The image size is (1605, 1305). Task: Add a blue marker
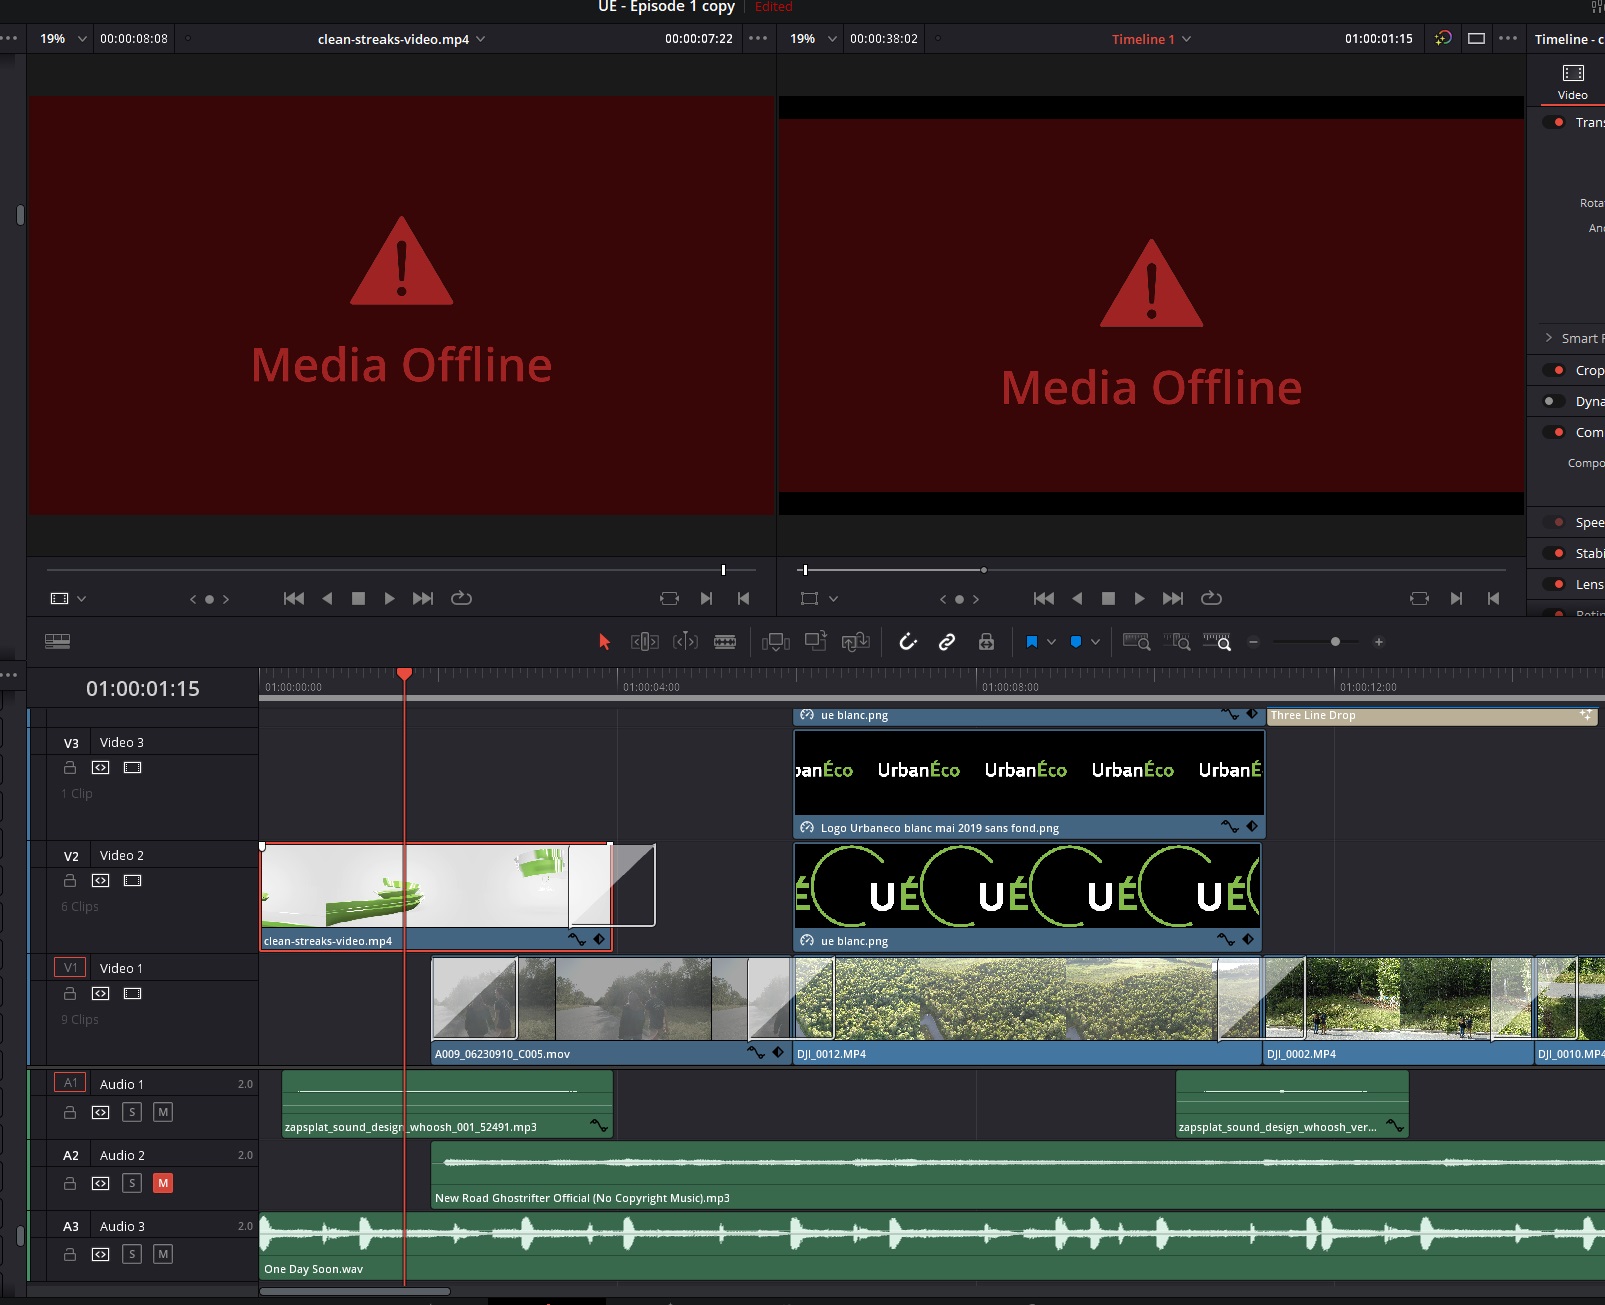(x=1076, y=642)
